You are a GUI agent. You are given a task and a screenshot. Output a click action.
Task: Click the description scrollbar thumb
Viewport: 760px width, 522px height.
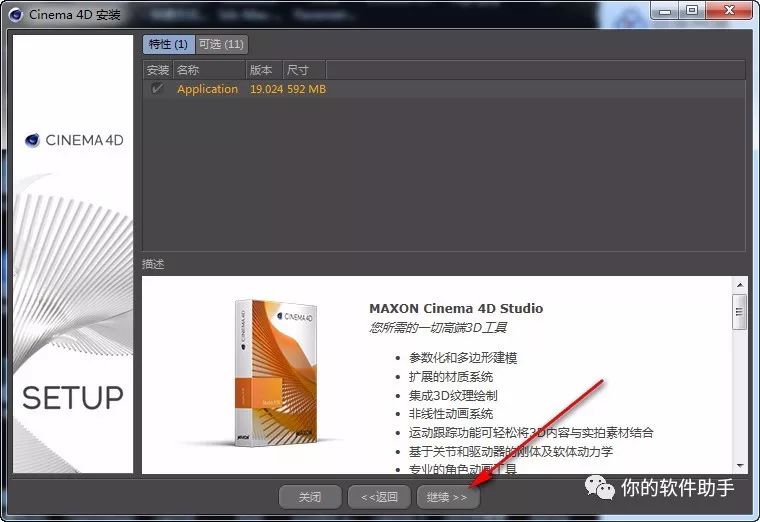pos(740,312)
